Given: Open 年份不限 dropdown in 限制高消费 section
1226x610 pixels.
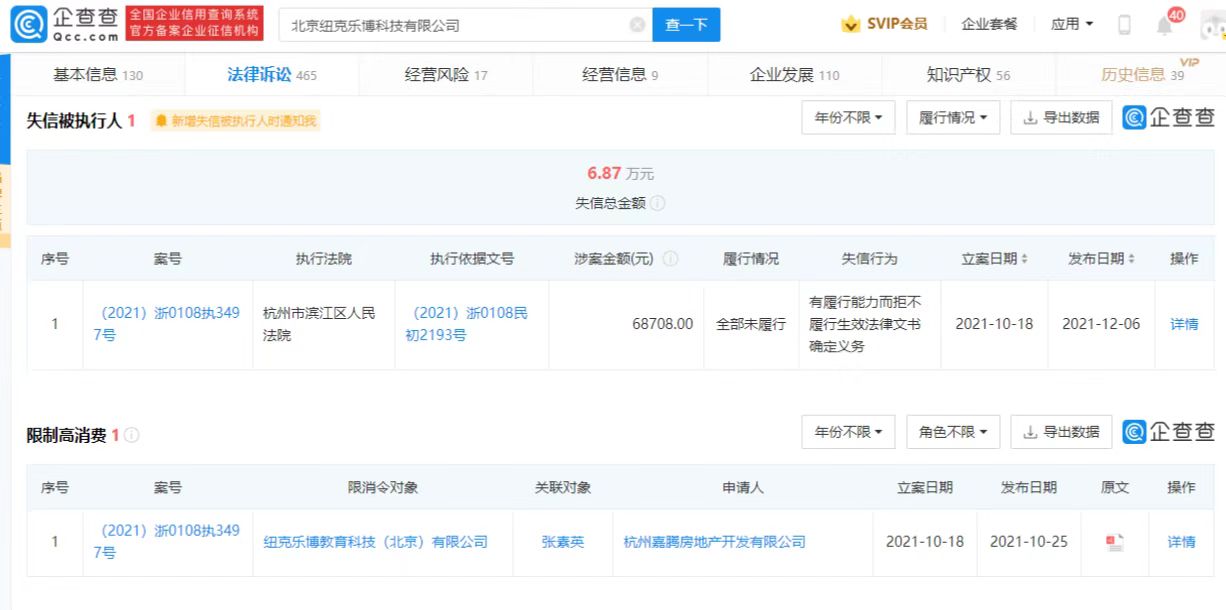Looking at the screenshot, I should point(848,432).
